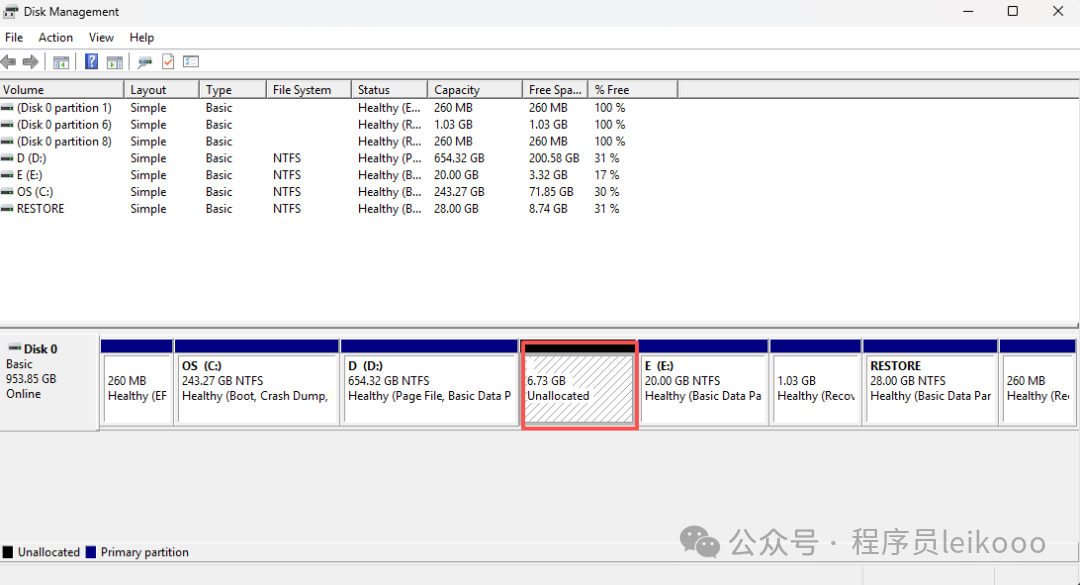Select the OS (C:) row in volume list
Screen dimensions: 1080x585
pos(35,192)
